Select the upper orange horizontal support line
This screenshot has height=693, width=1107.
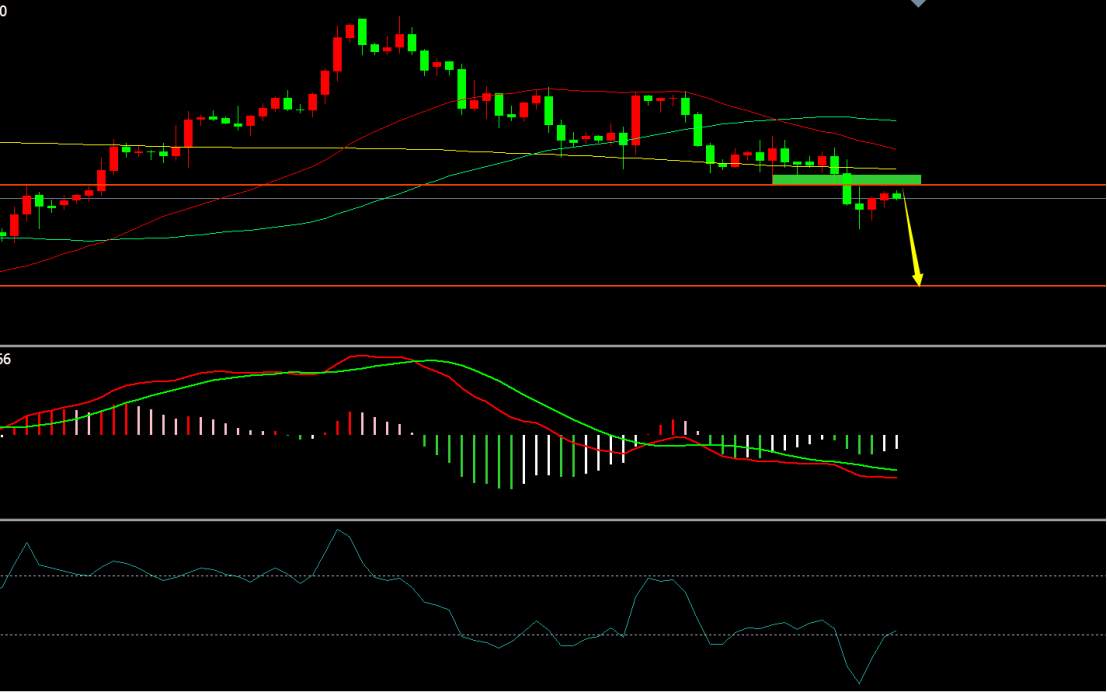[x=554, y=185]
